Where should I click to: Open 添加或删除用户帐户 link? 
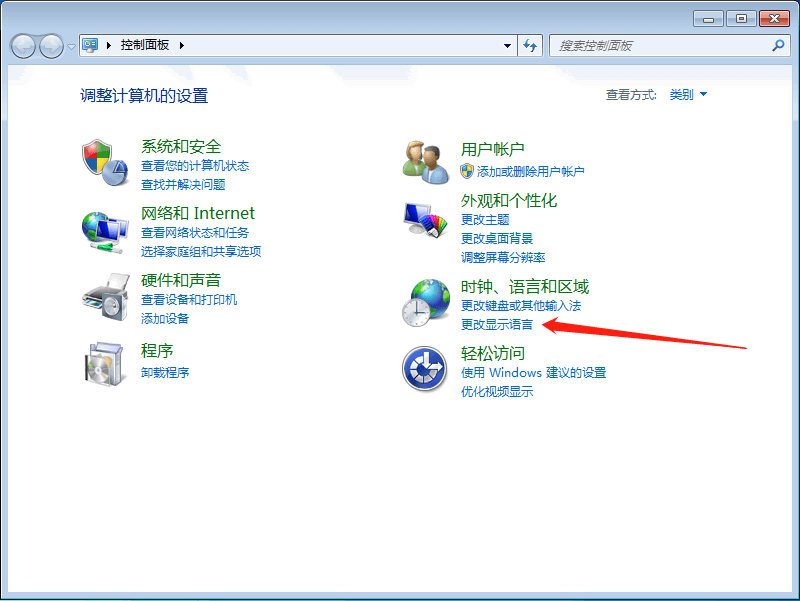tap(530, 172)
